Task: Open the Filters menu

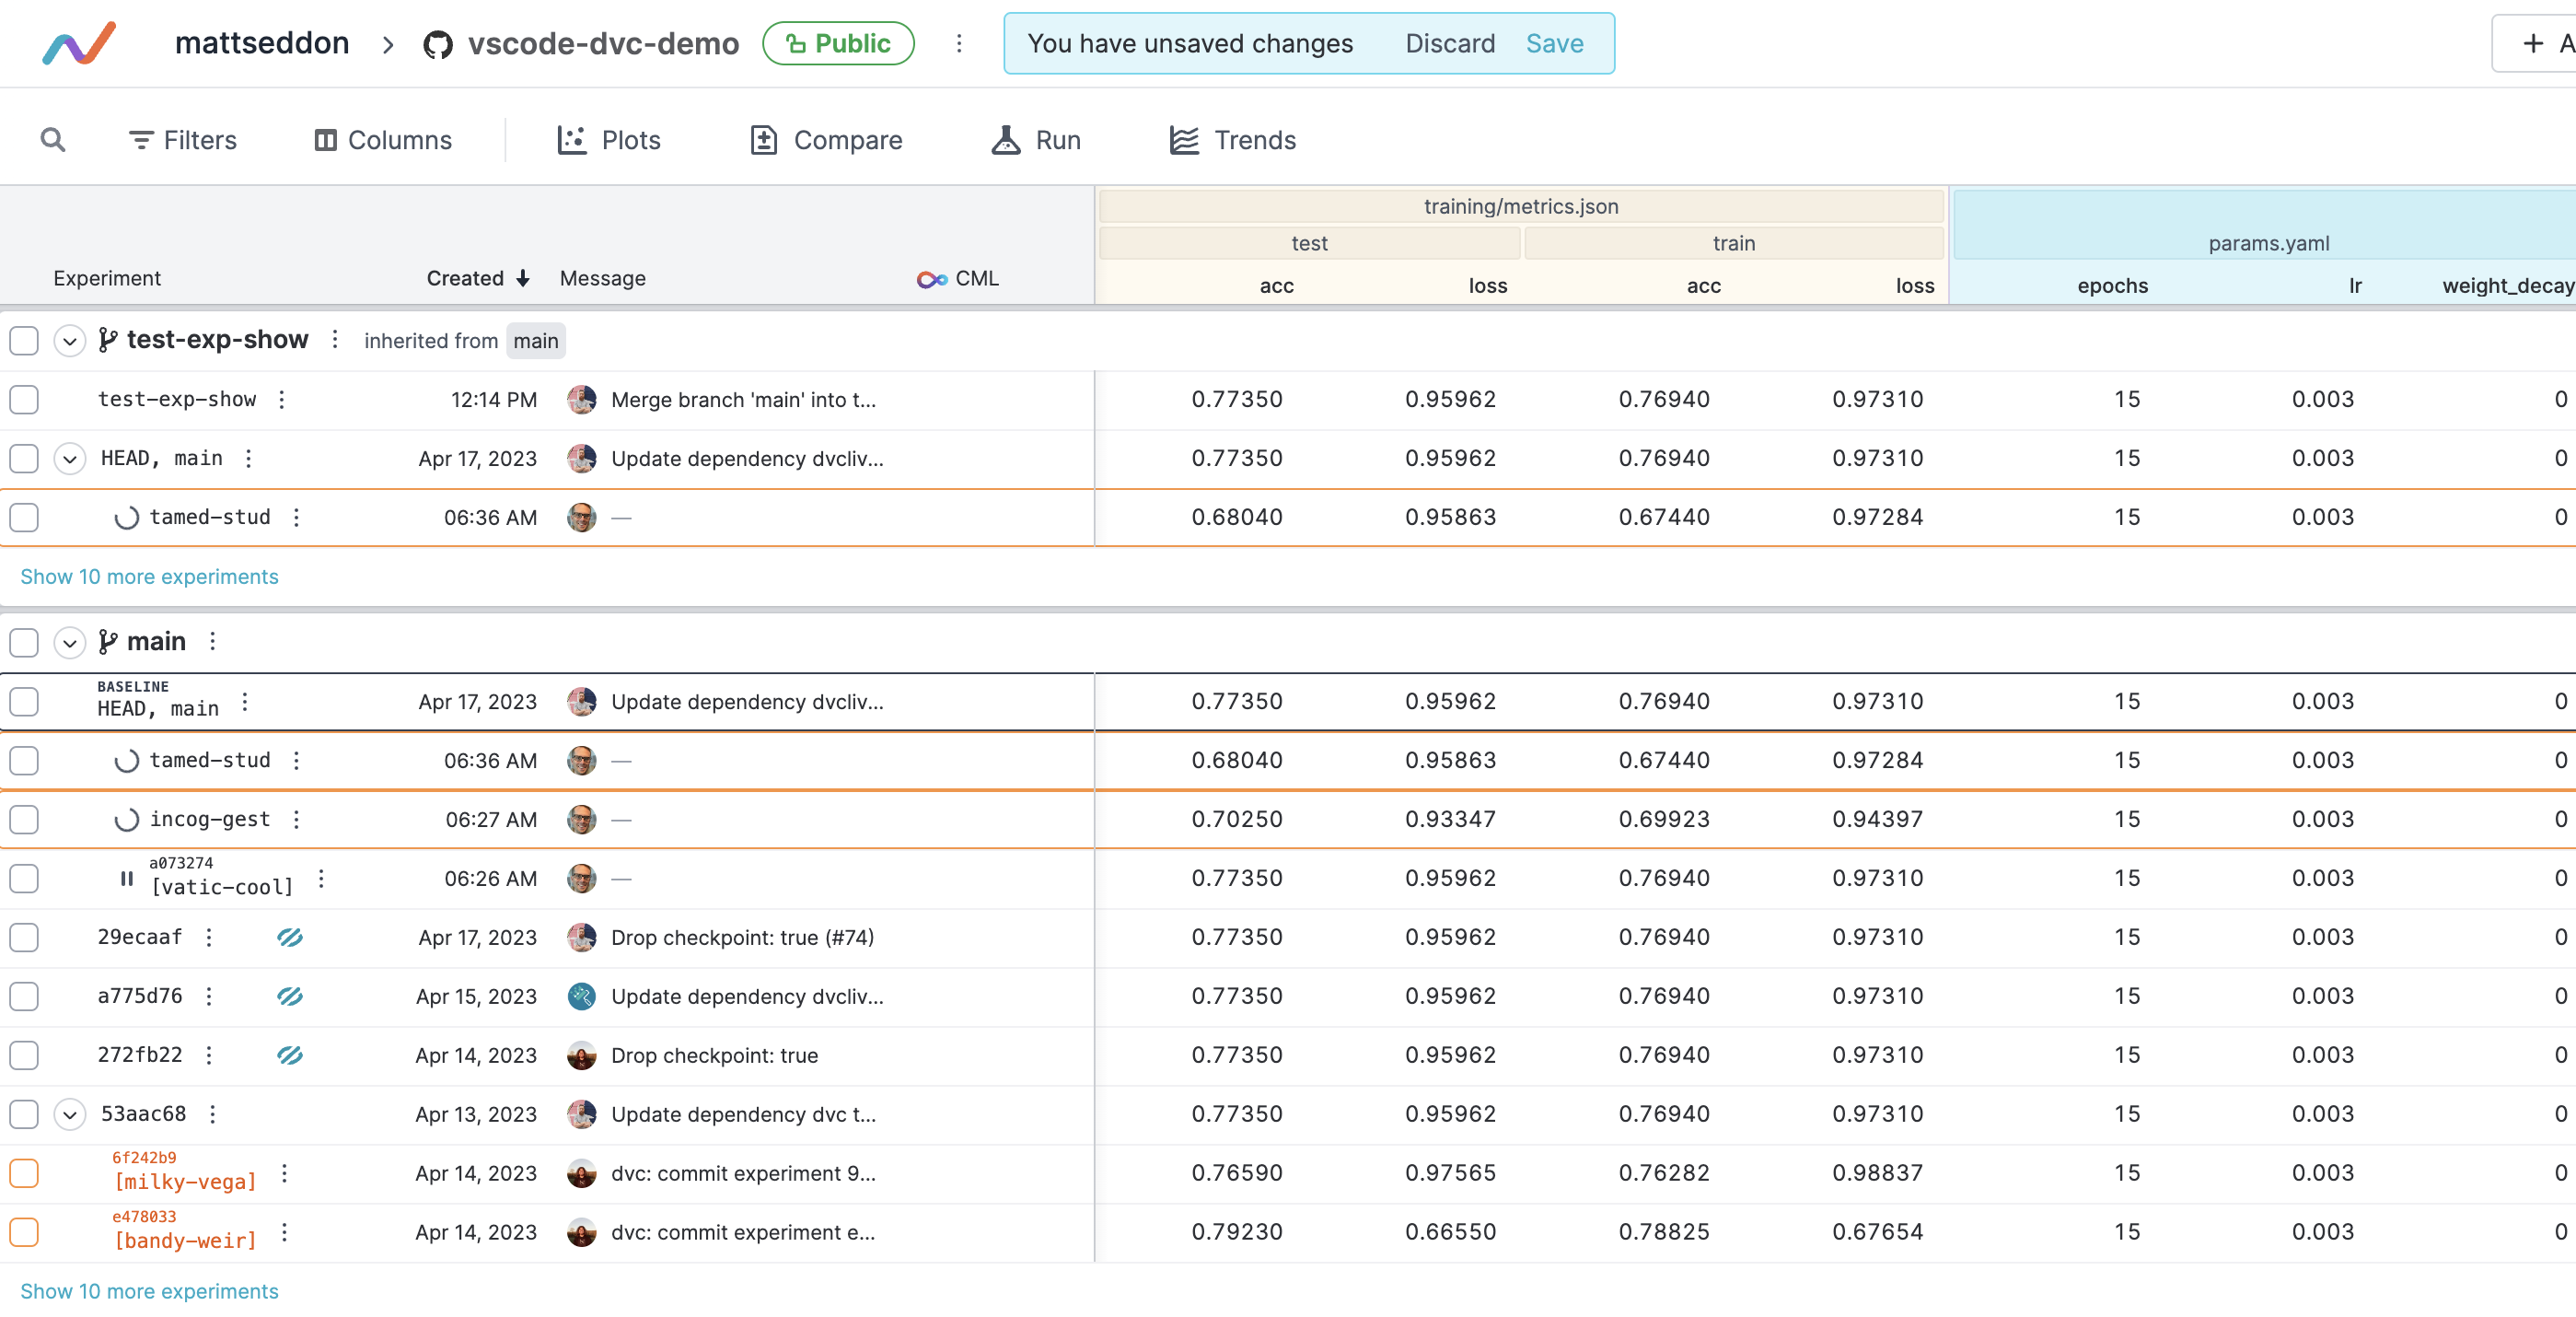Action: (x=183, y=140)
